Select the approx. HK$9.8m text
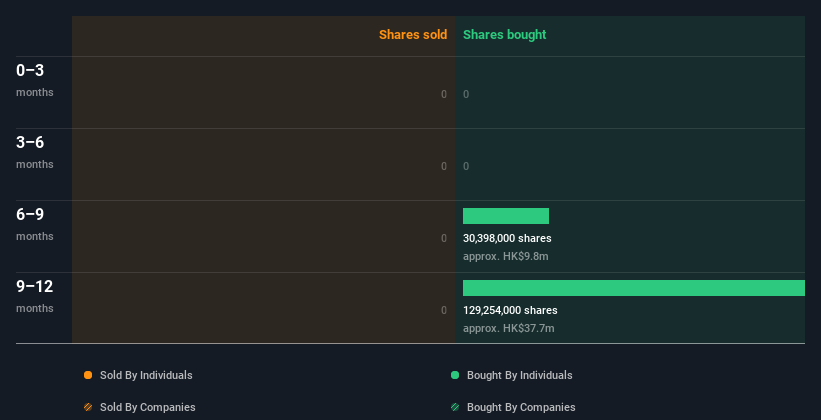Screen dimensions: 821x420 (x=506, y=257)
